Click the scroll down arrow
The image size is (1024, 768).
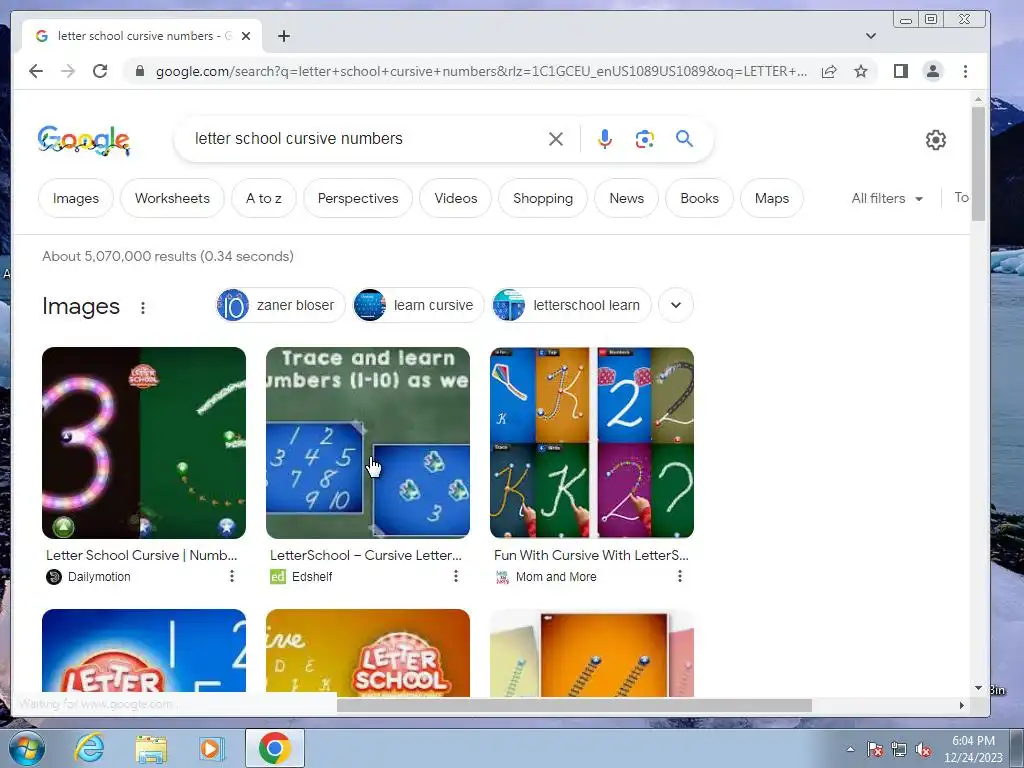pos(978,688)
